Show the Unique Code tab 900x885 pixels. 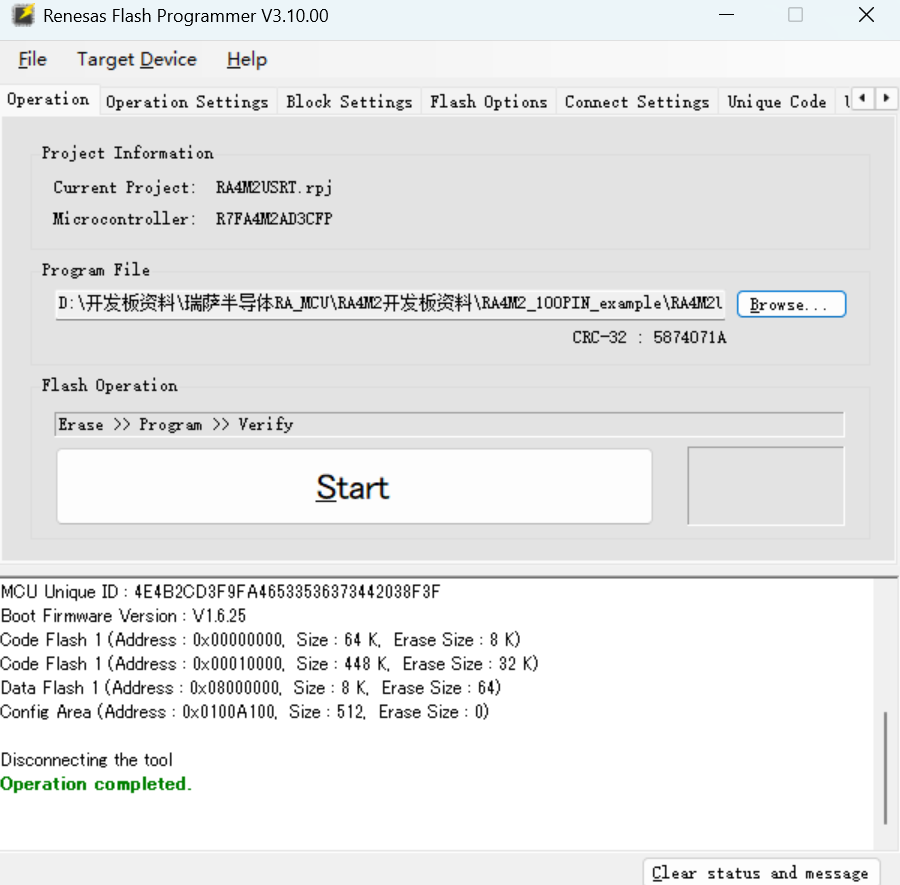tap(777, 102)
